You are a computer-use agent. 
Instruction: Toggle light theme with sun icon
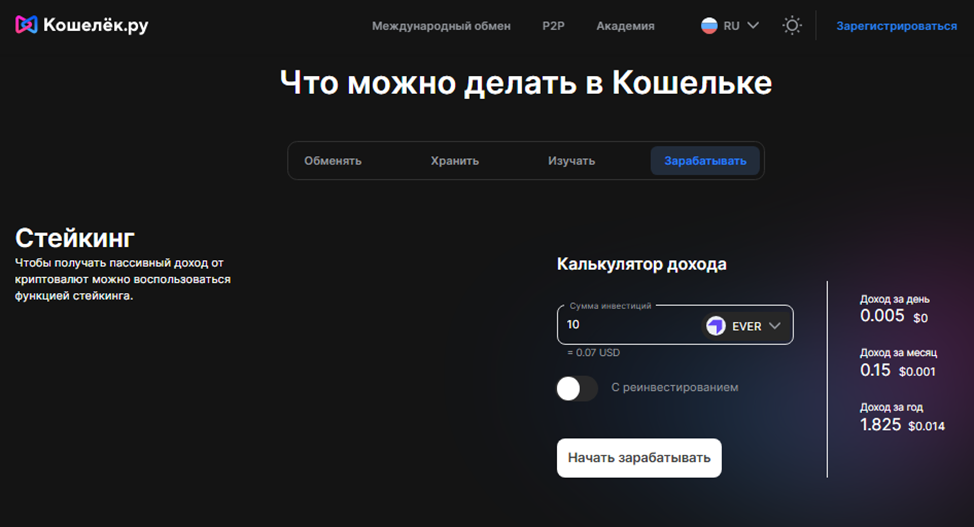point(791,25)
